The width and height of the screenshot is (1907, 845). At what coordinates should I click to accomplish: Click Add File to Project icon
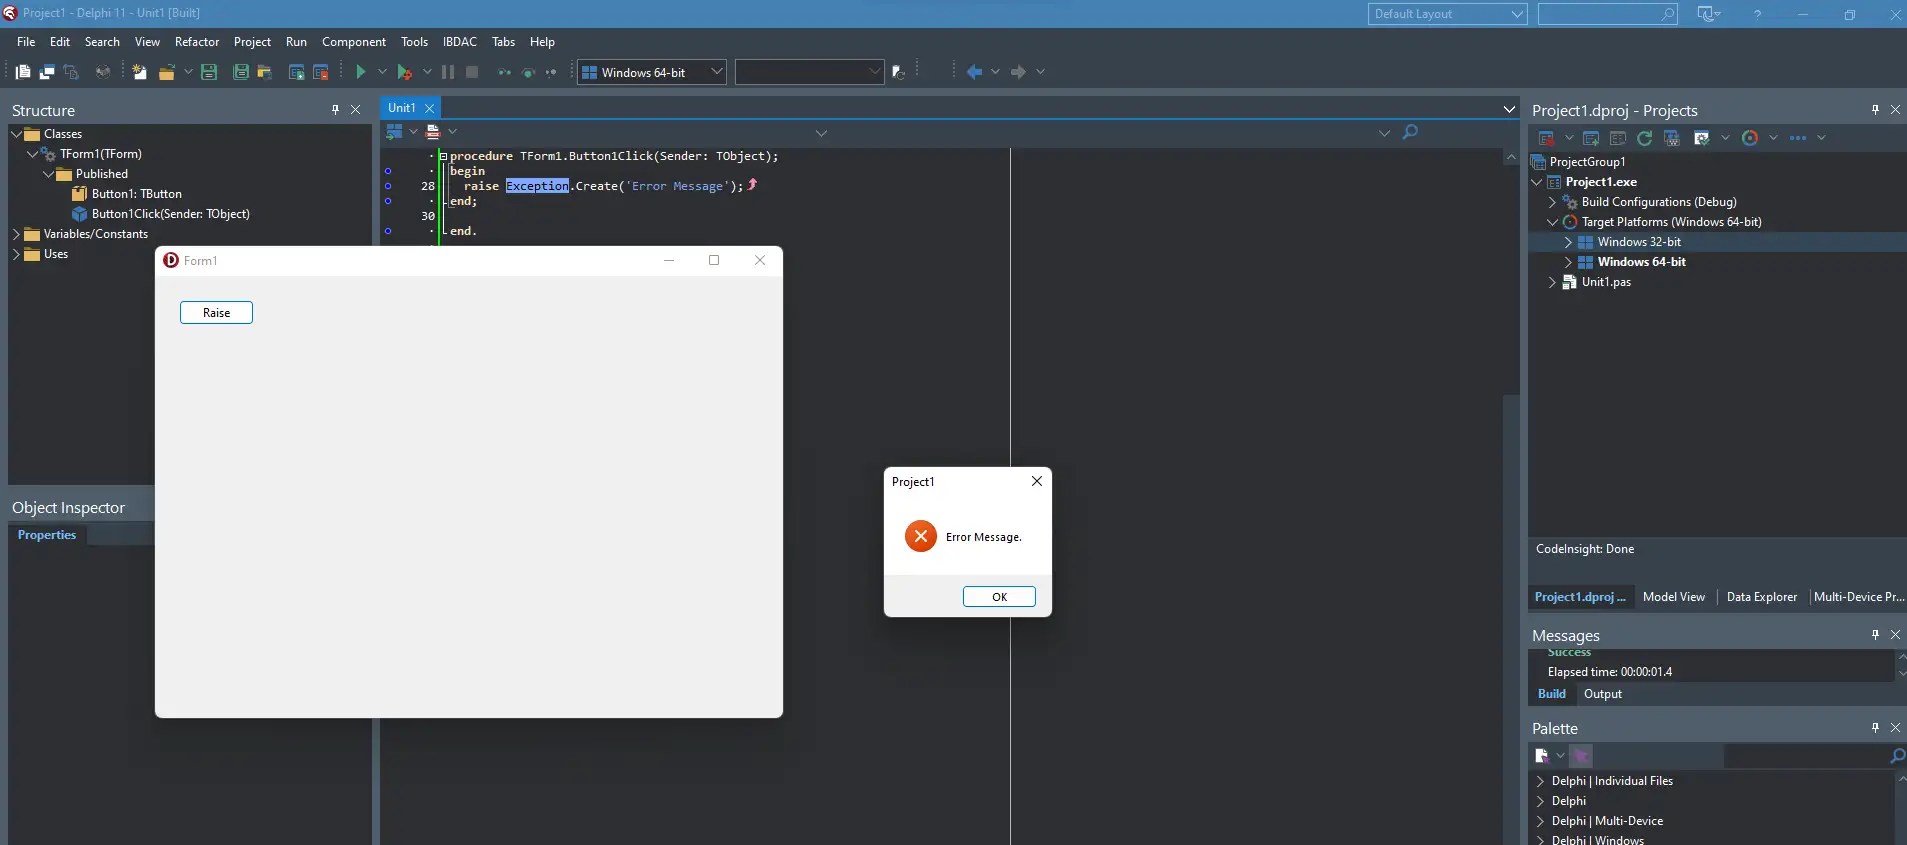pos(296,71)
